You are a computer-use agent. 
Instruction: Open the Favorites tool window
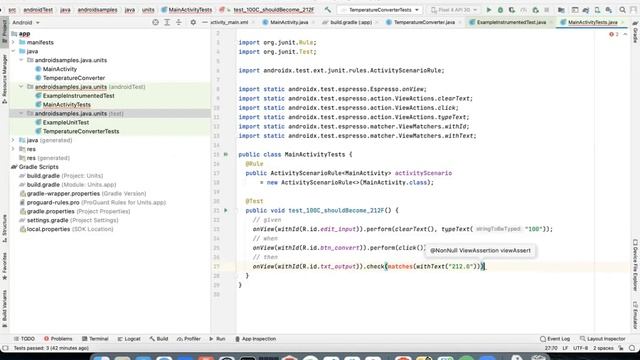click(x=4, y=265)
